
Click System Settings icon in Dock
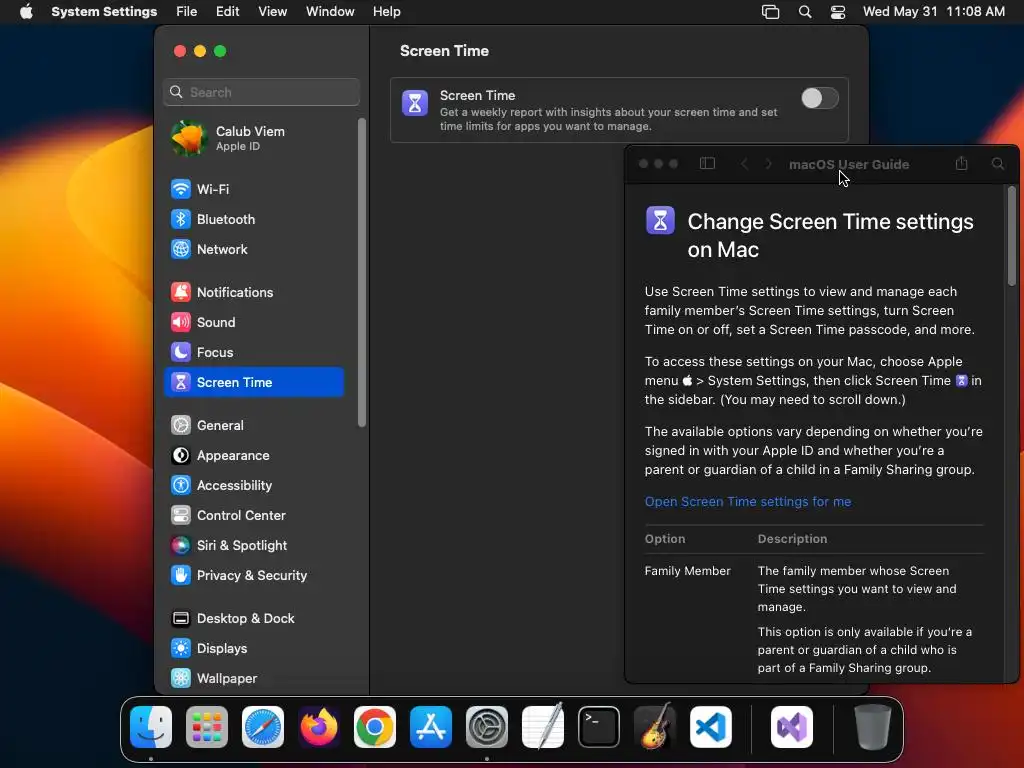[x=487, y=727]
